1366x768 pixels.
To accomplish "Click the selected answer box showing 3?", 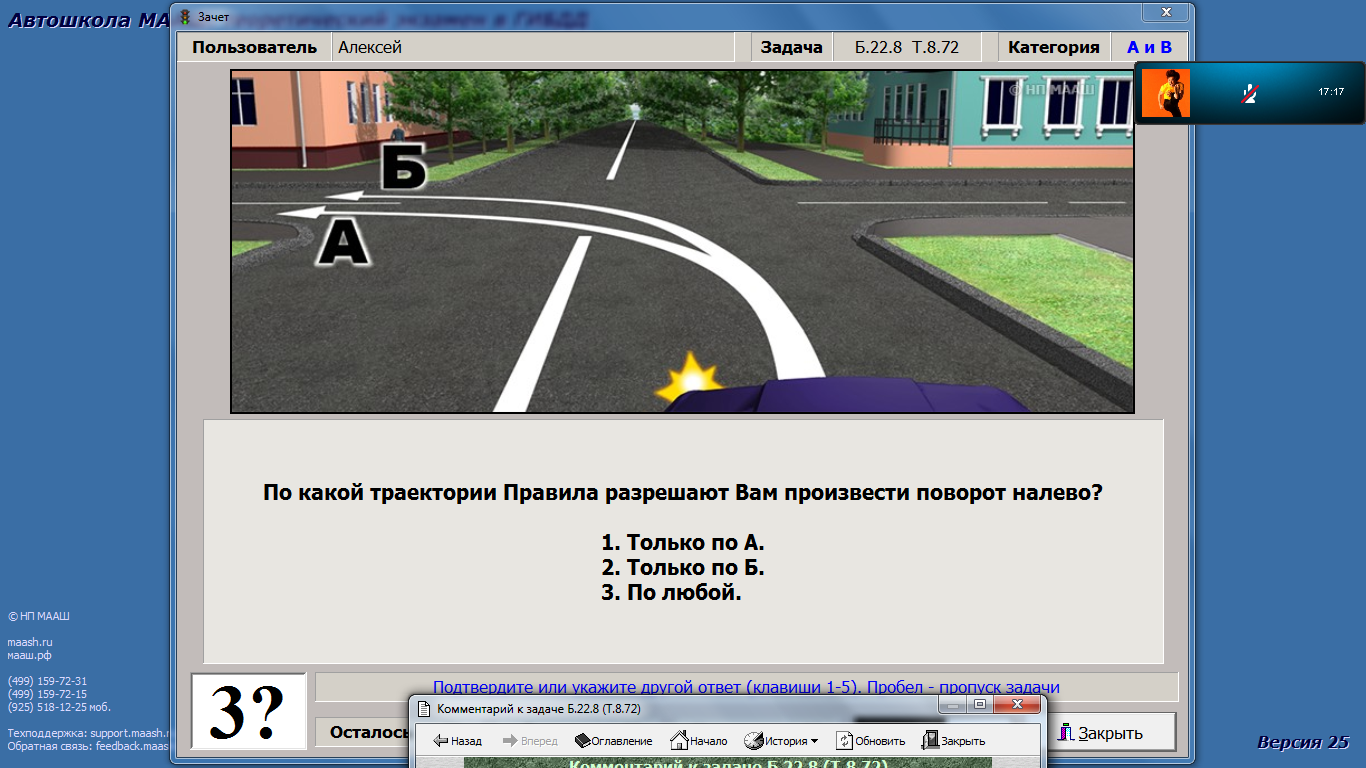I will pyautogui.click(x=249, y=711).
